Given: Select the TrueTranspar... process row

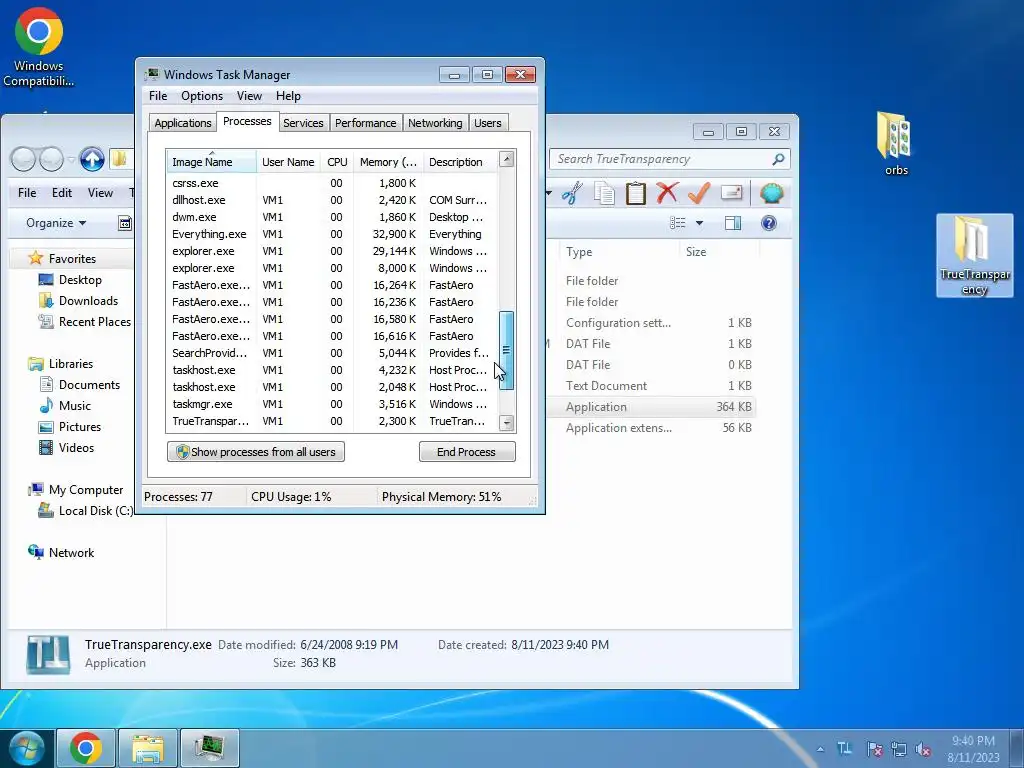Looking at the screenshot, I should (332, 421).
